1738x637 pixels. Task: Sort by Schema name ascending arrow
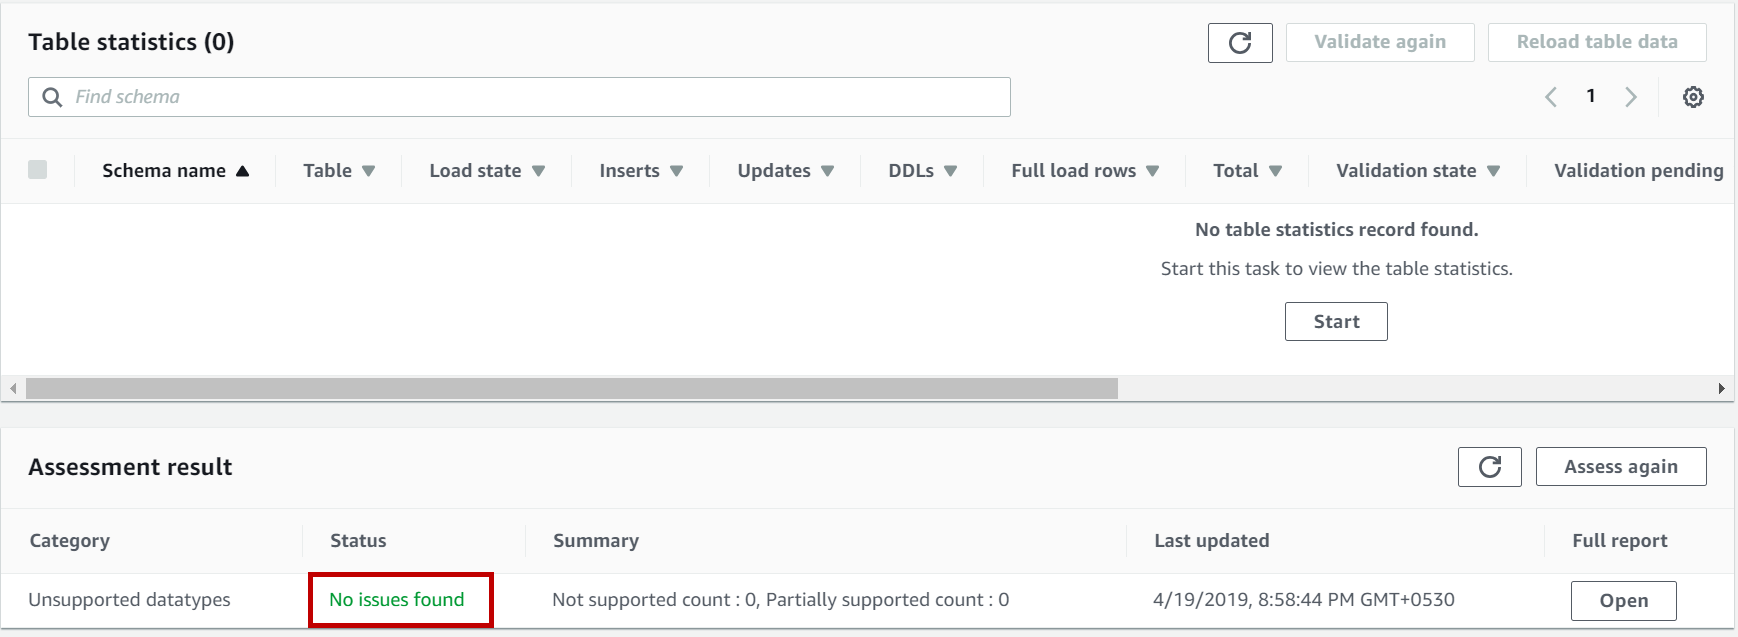242,171
